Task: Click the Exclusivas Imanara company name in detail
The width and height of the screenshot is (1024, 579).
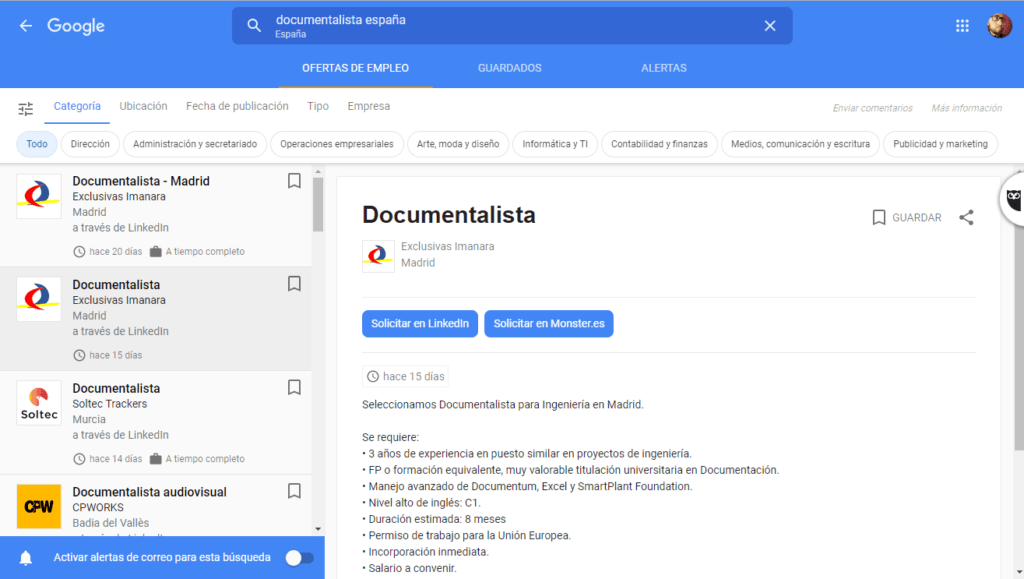Action: point(447,246)
